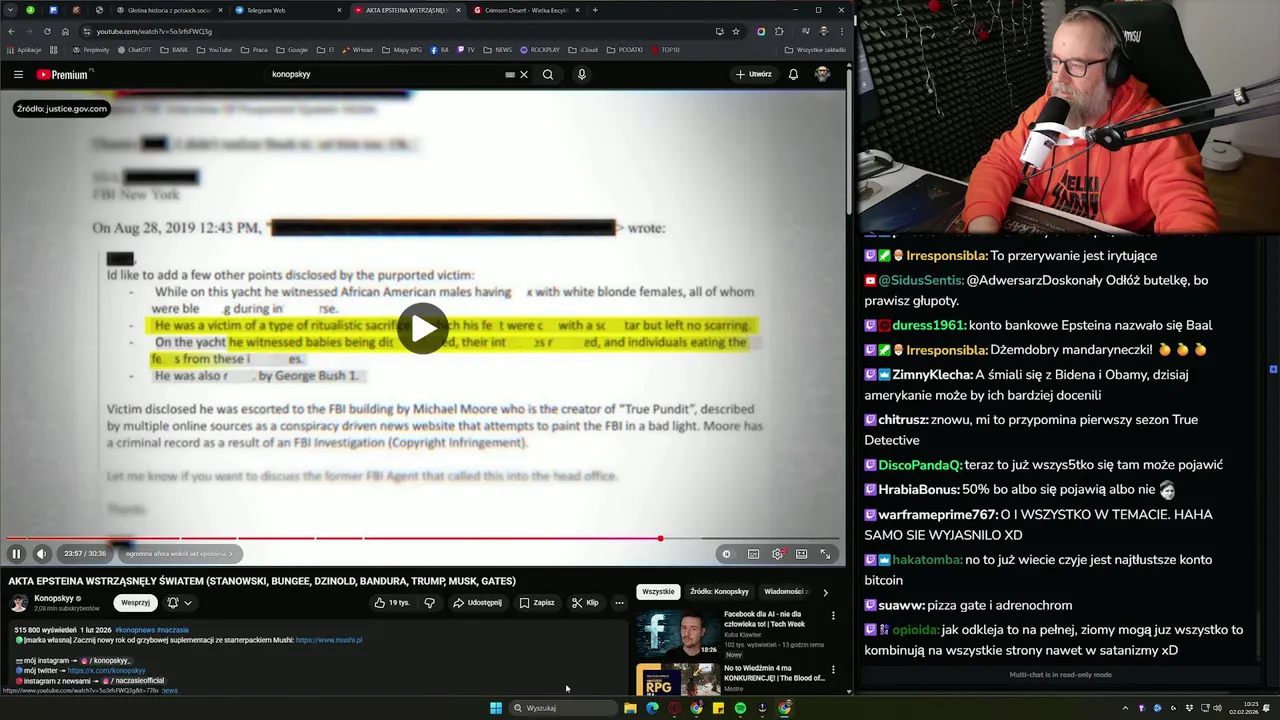Open chapter "ogromna afera wokół akt epsteina"
This screenshot has height=720, width=1280.
click(179, 553)
